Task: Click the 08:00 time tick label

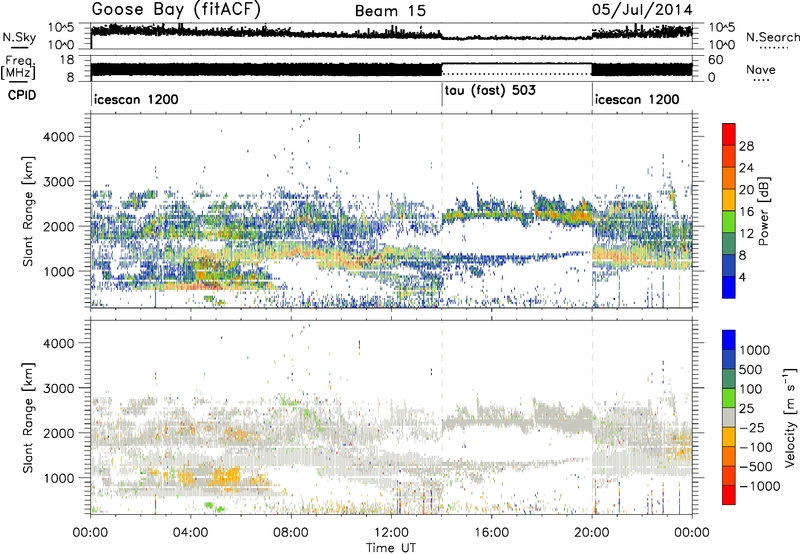Action: click(291, 533)
